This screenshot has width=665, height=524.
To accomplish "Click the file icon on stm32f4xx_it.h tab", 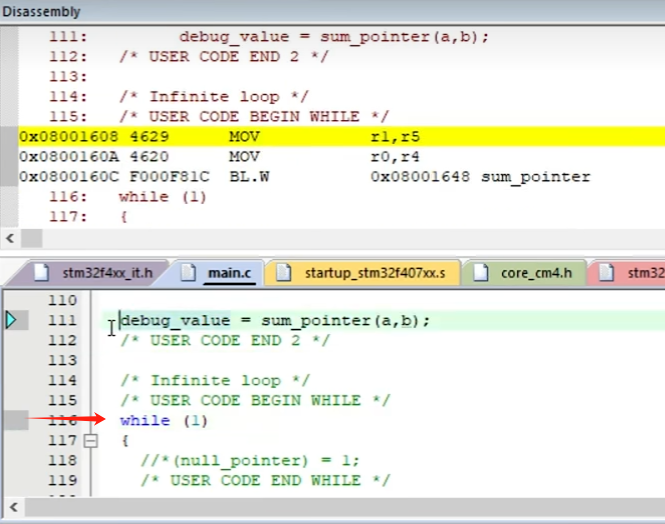I will point(42,273).
